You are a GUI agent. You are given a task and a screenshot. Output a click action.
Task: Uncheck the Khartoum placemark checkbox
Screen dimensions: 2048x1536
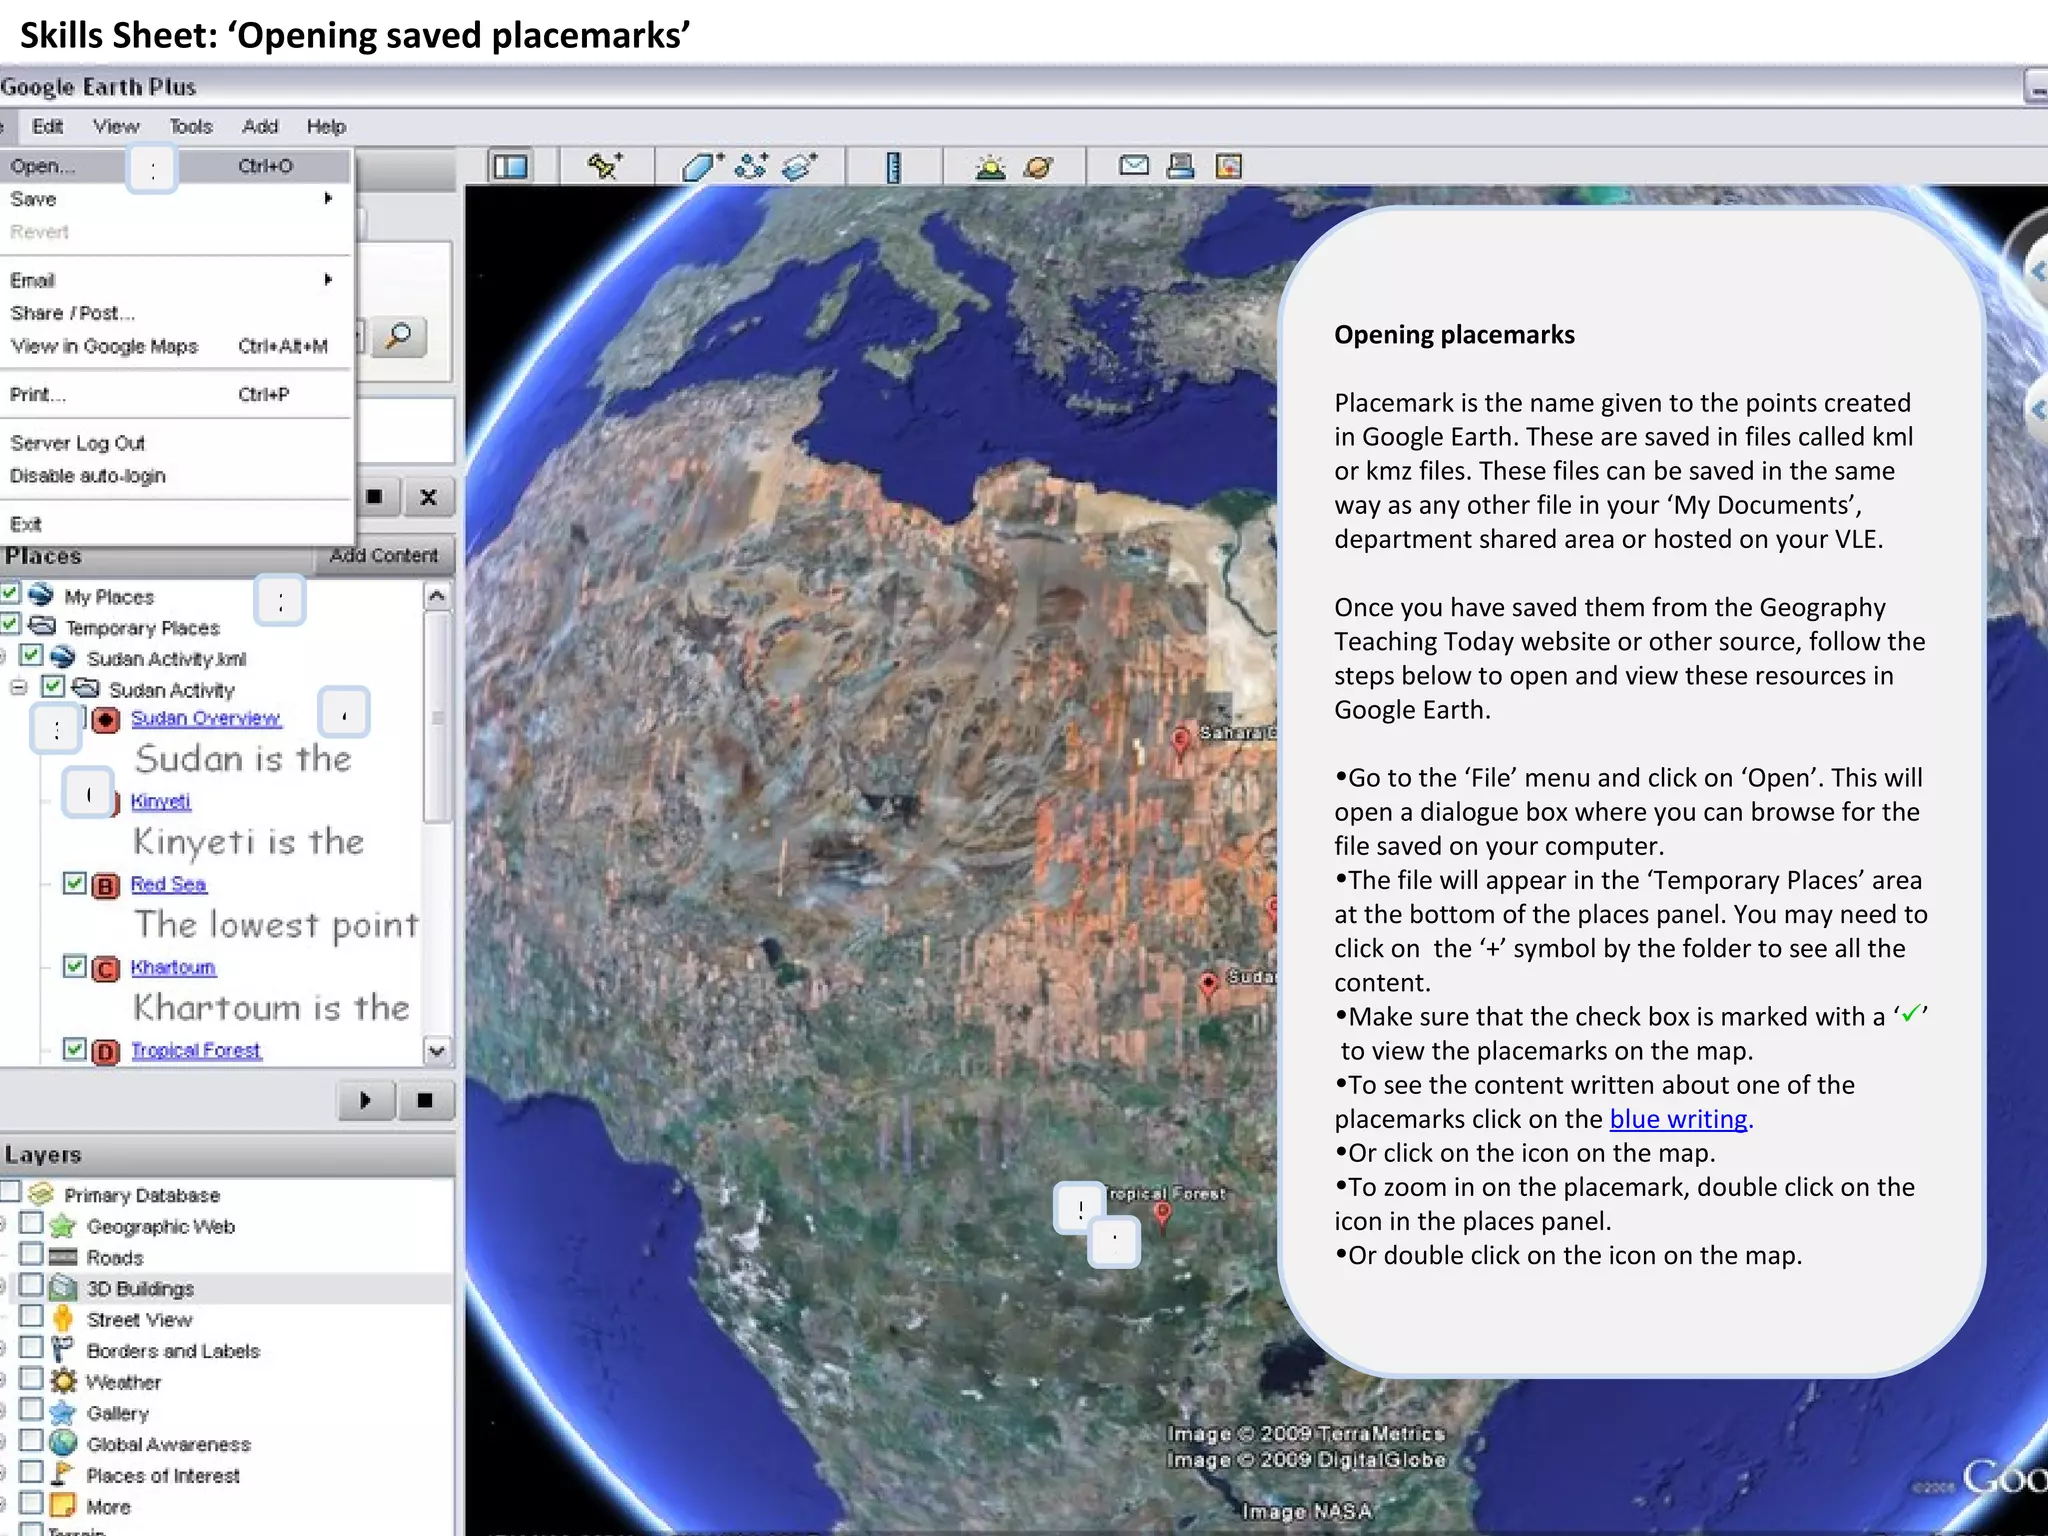[x=74, y=966]
